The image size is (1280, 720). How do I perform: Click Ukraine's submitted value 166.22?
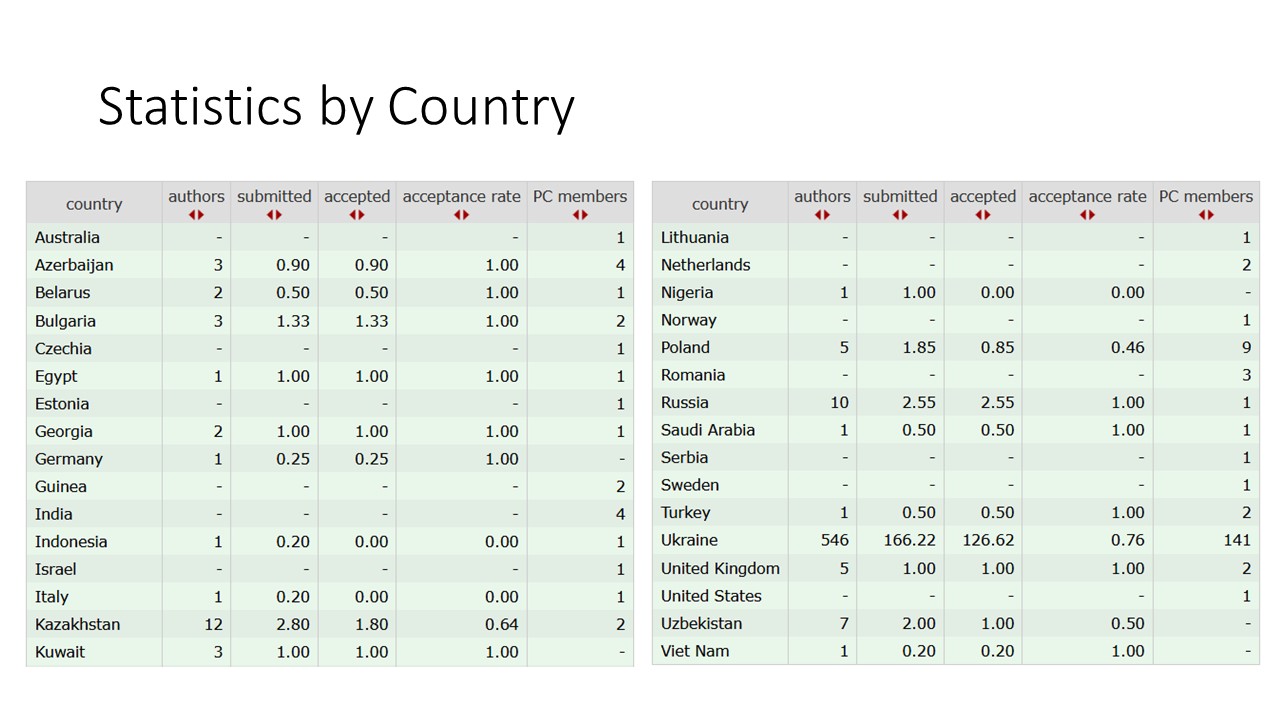(x=910, y=540)
